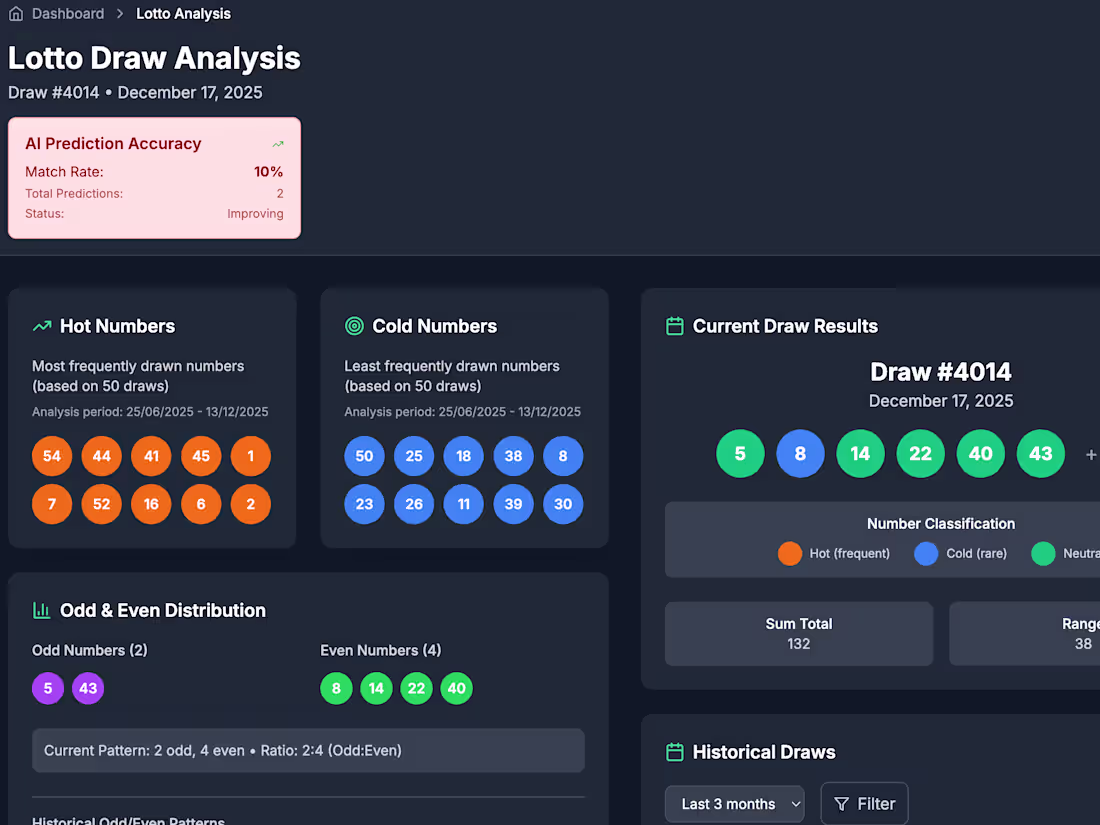Click the bar-chart icon on Odd & Even Distribution
1100x825 pixels.
(x=41, y=610)
